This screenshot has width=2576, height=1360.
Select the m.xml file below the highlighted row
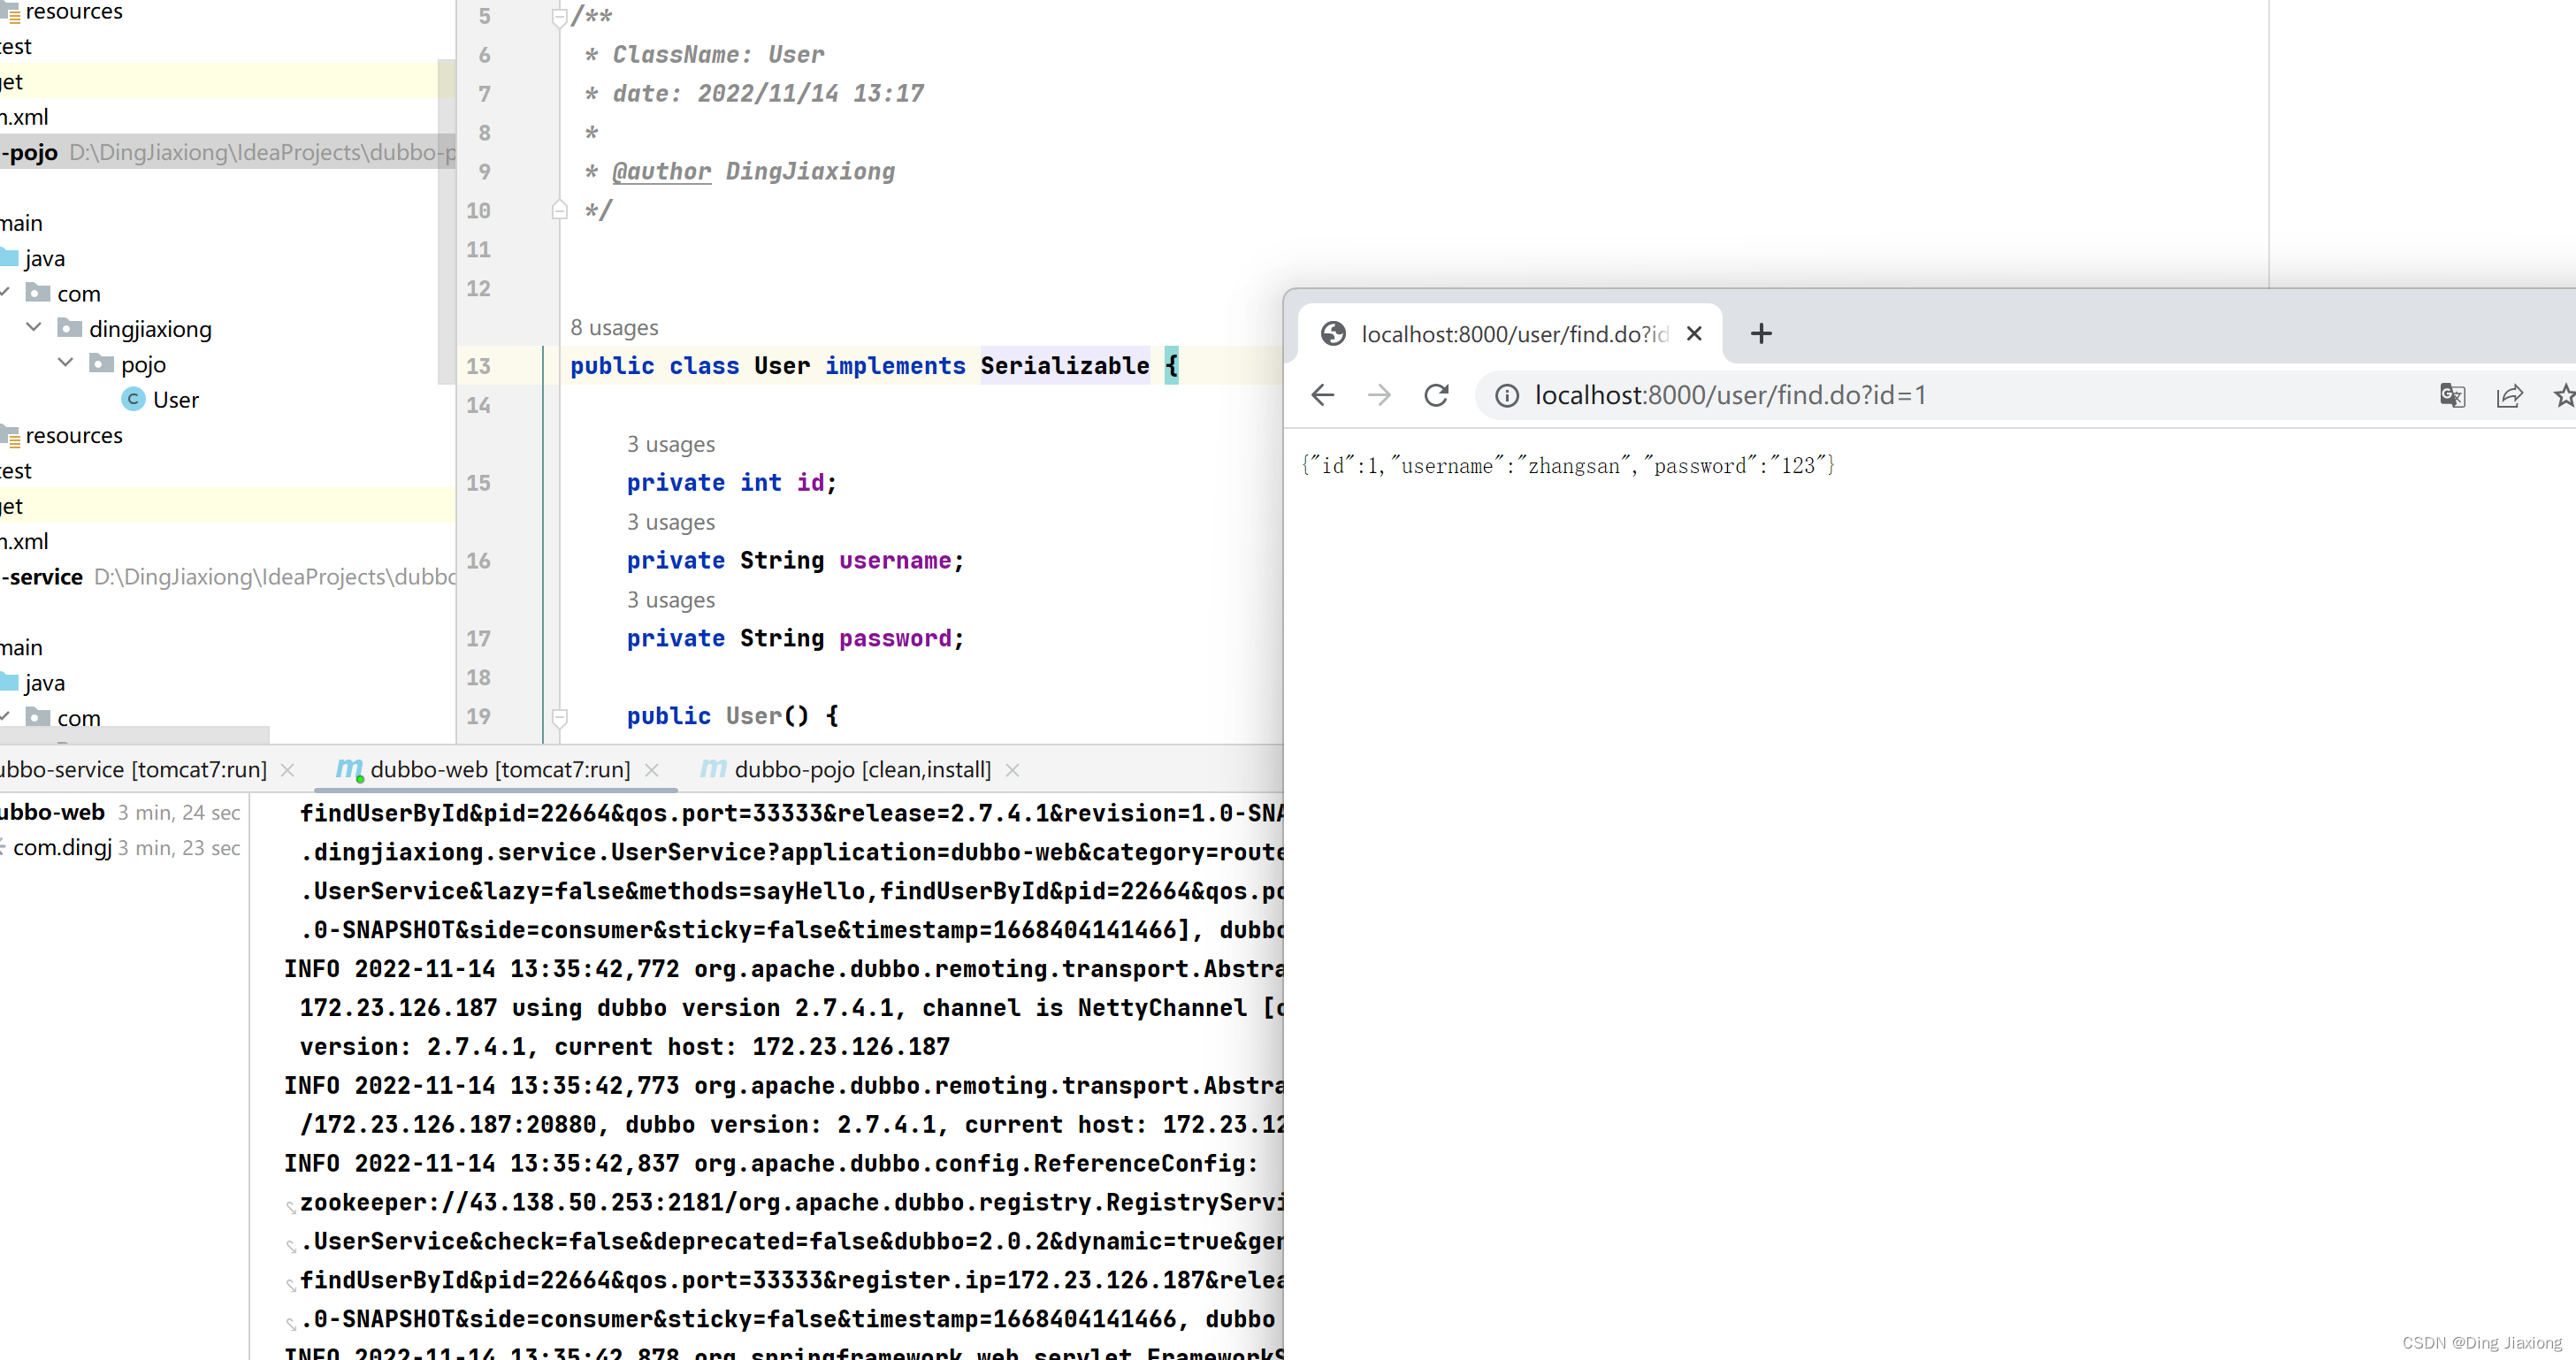point(24,541)
